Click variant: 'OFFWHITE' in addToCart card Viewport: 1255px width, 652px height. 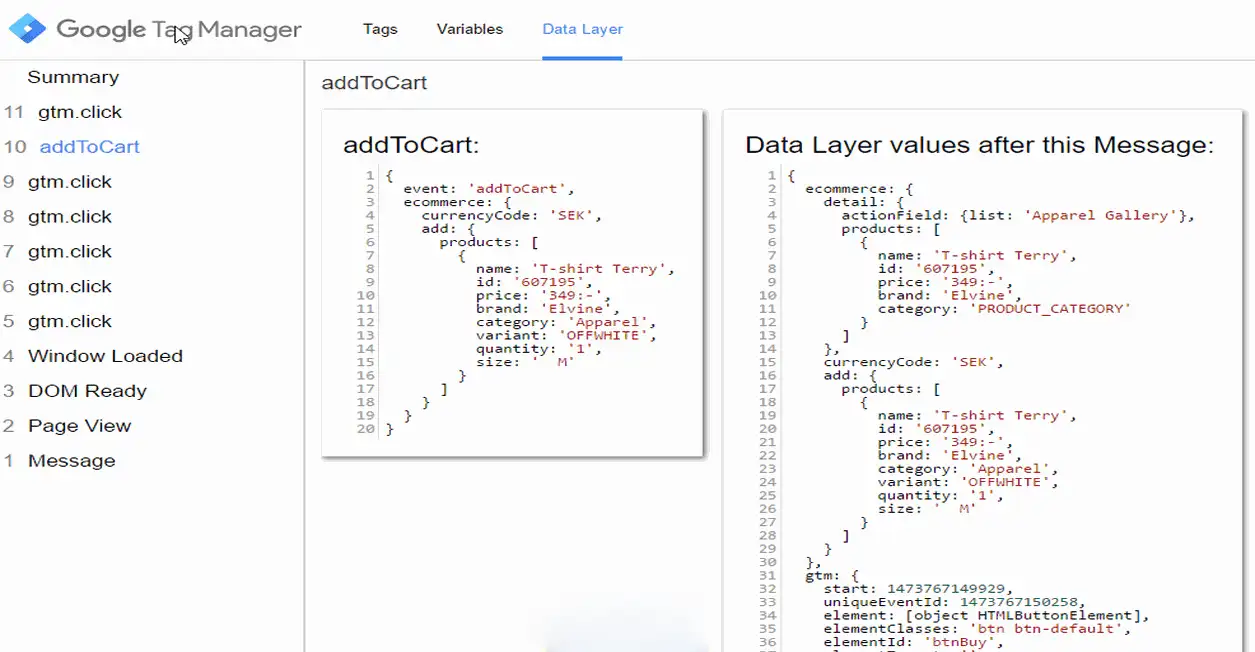pos(566,336)
